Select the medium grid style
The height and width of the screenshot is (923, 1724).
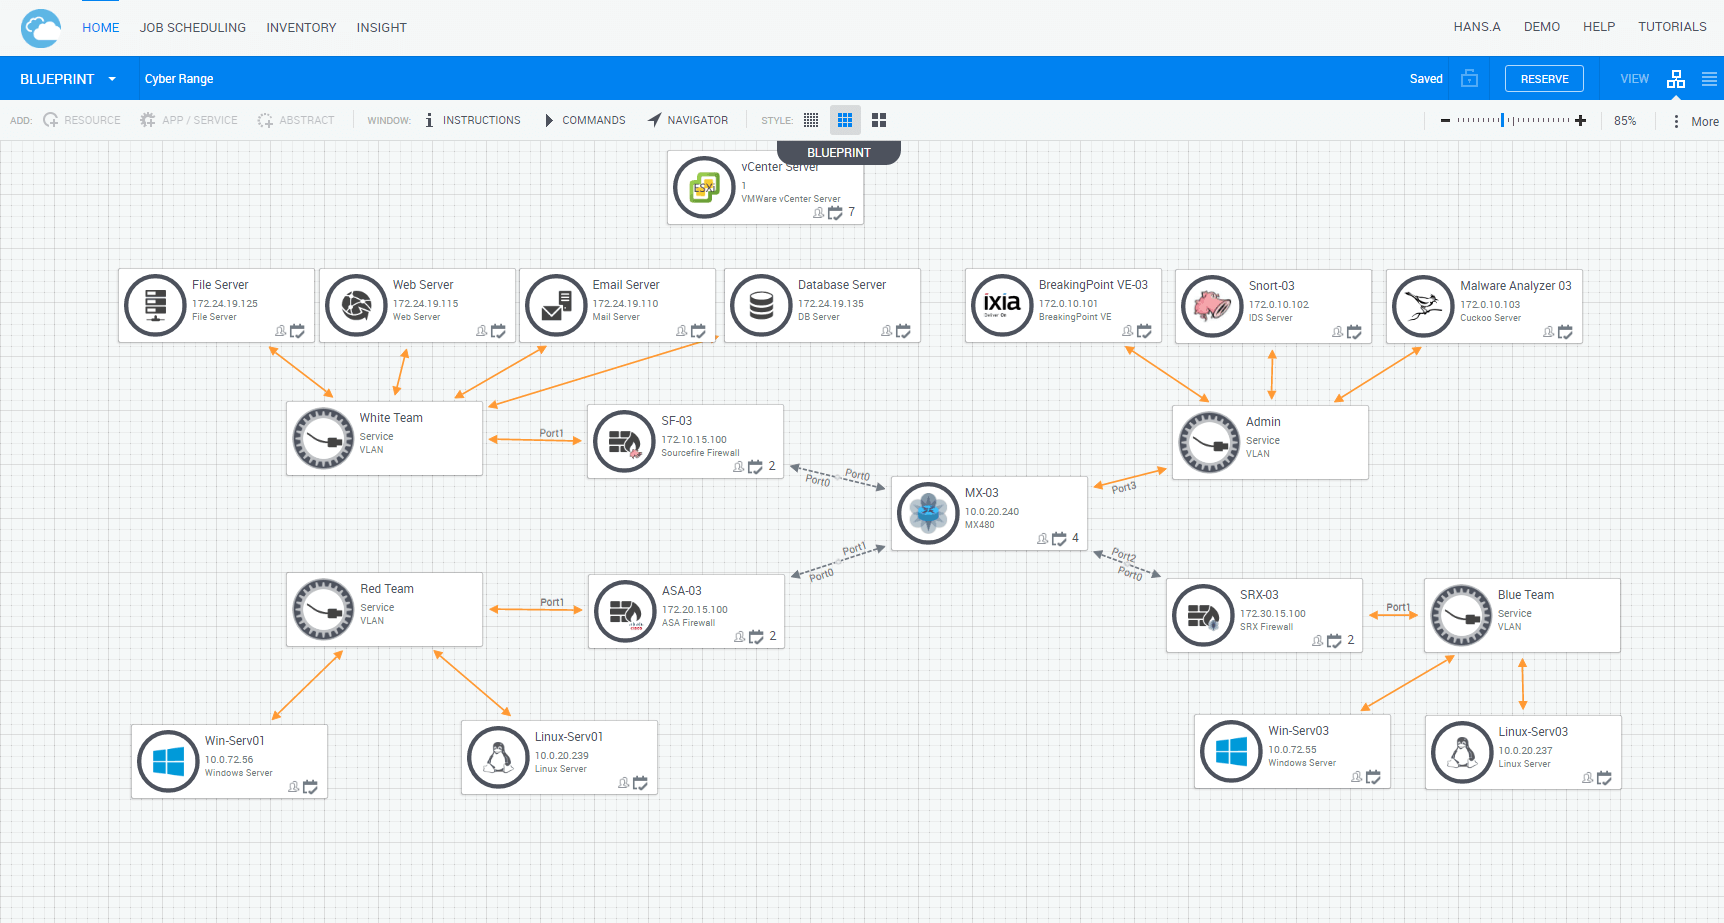(x=845, y=120)
